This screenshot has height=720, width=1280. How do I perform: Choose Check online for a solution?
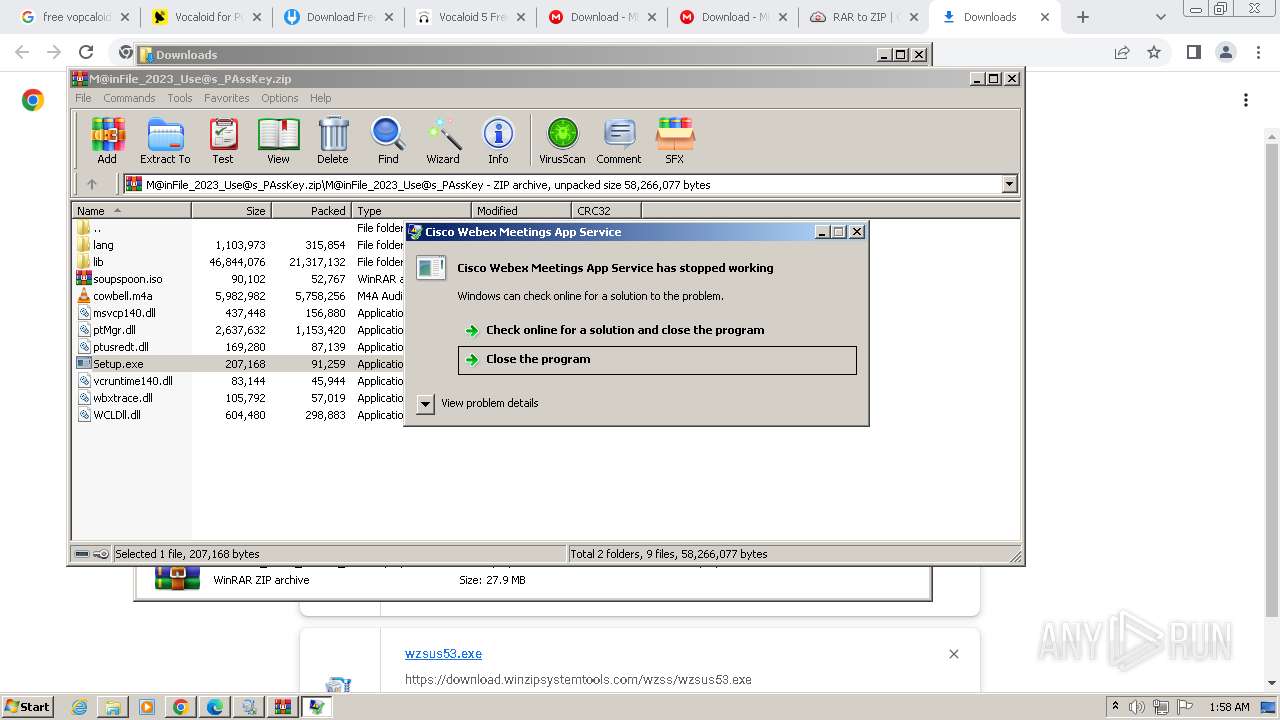click(x=625, y=330)
